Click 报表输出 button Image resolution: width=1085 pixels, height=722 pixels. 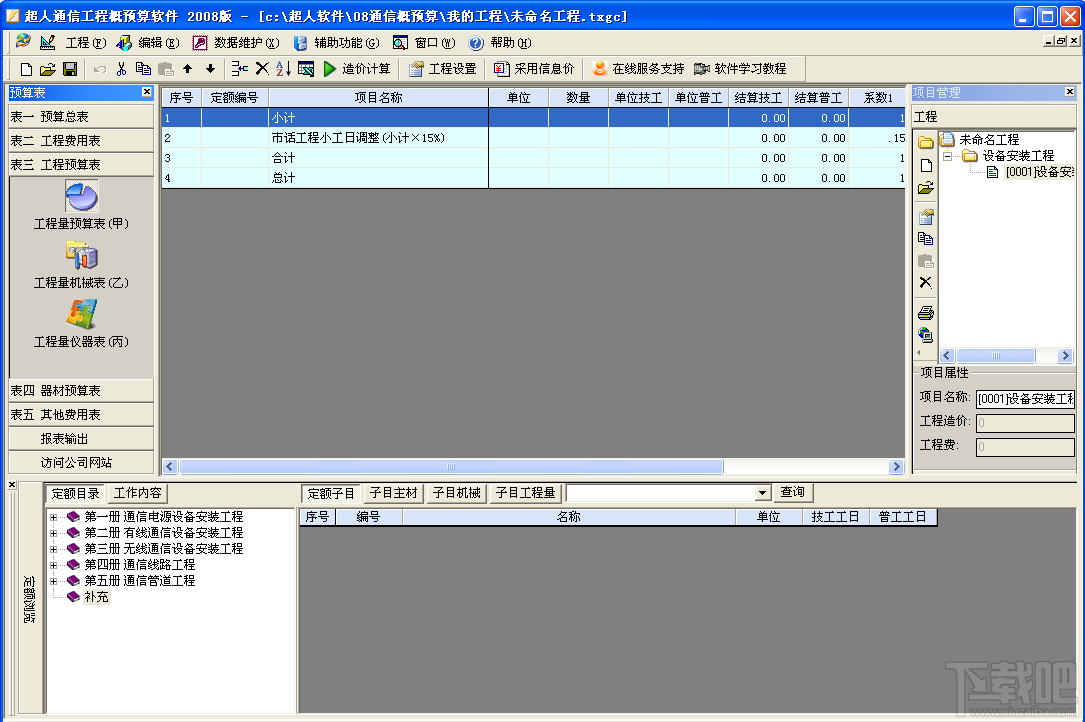click(81, 439)
